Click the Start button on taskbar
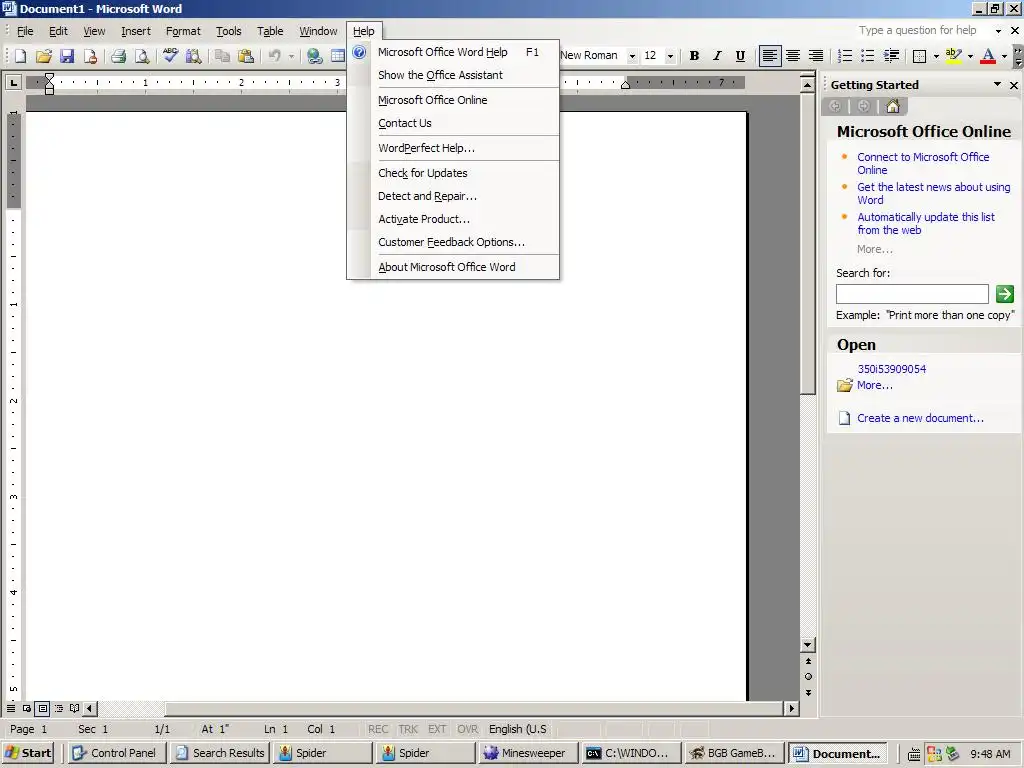Image resolution: width=1024 pixels, height=768 pixels. click(28, 753)
